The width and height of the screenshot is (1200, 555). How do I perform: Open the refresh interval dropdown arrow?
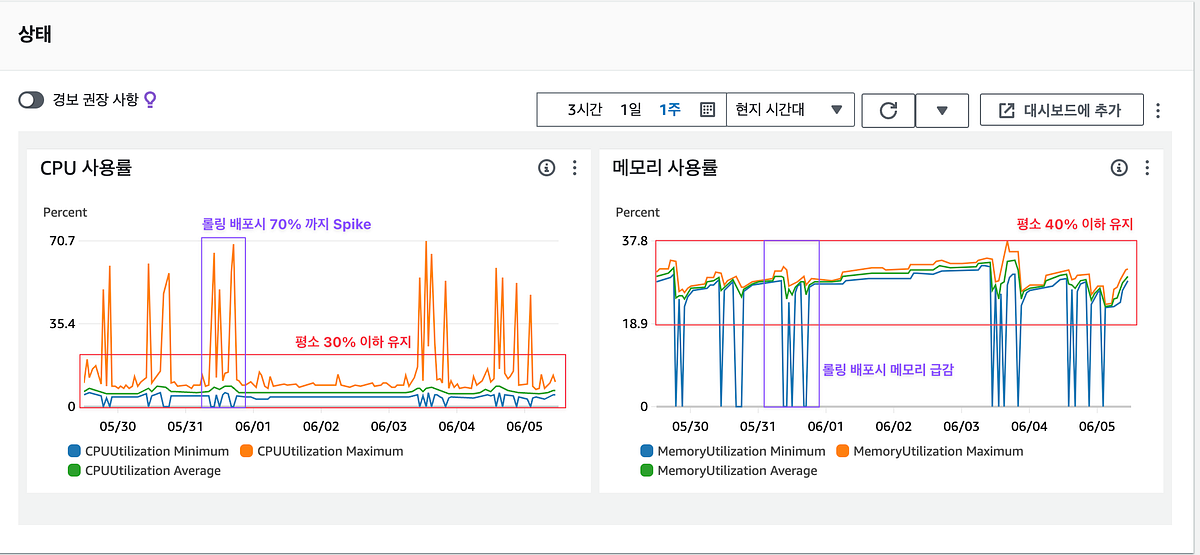click(x=942, y=110)
